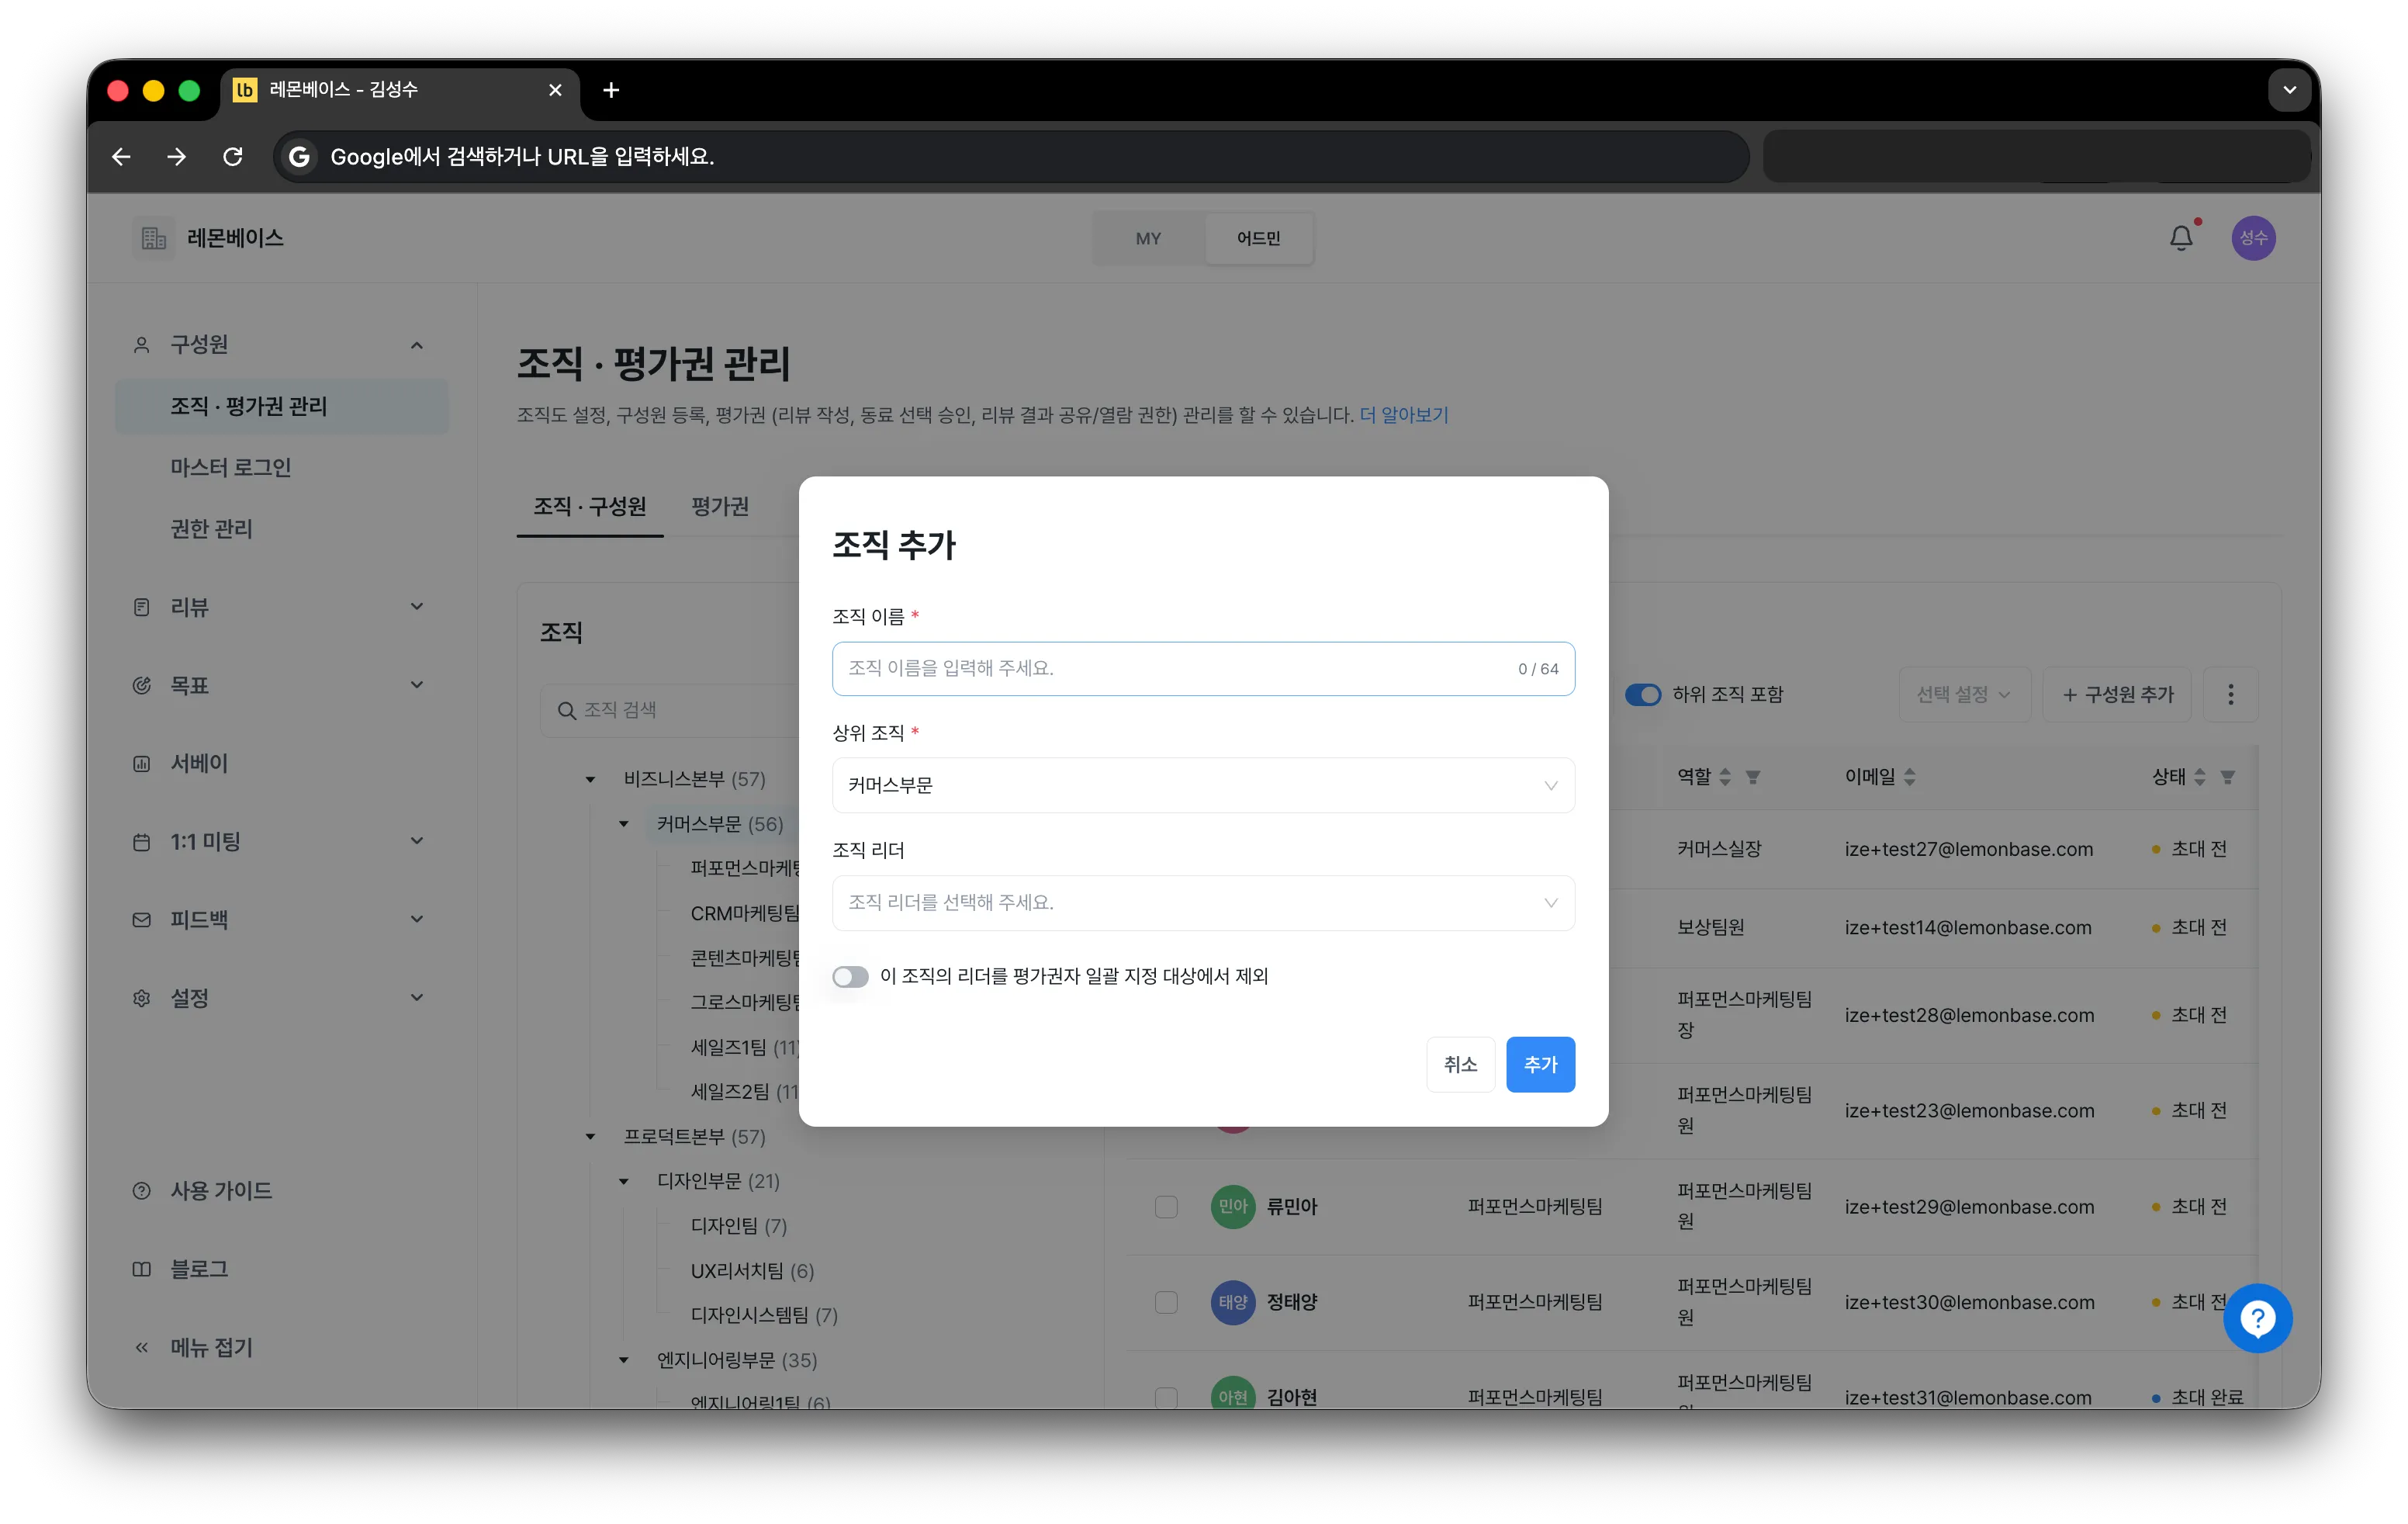Open 조직 · 평가권 관리 menu item
Image resolution: width=2408 pixels, height=1524 pixels.
(282, 406)
